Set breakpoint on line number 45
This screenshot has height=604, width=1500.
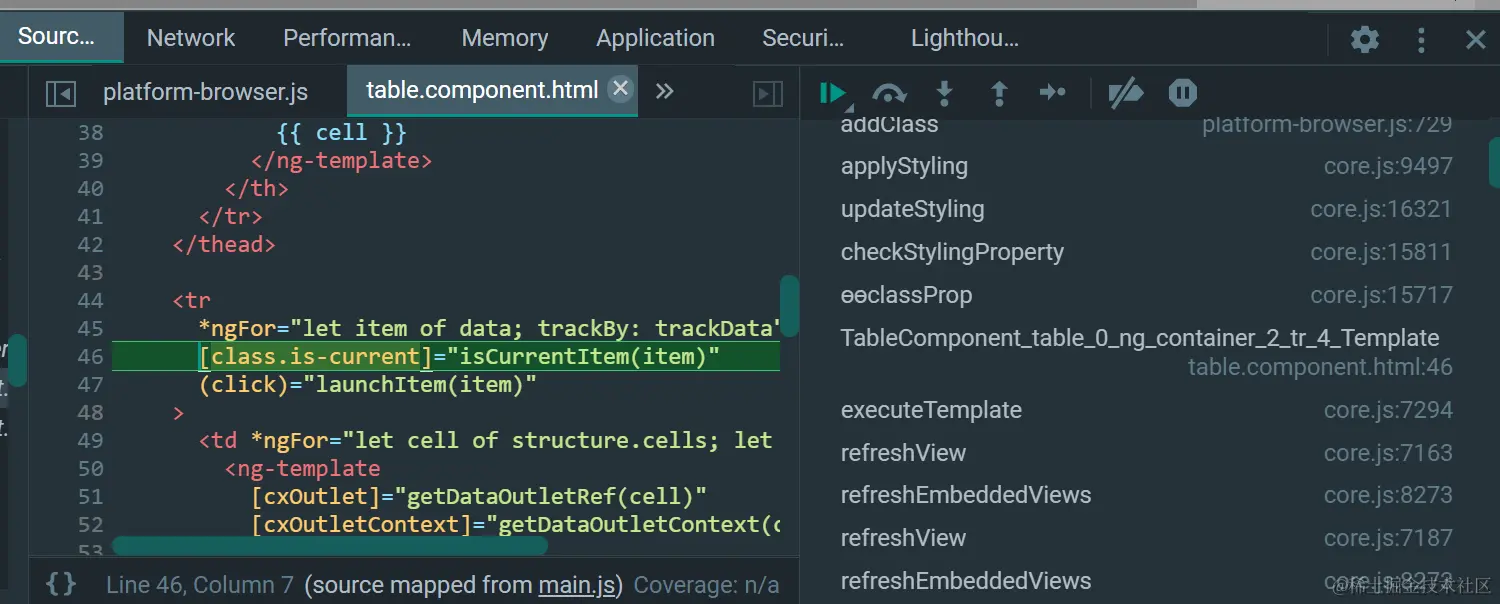point(90,328)
